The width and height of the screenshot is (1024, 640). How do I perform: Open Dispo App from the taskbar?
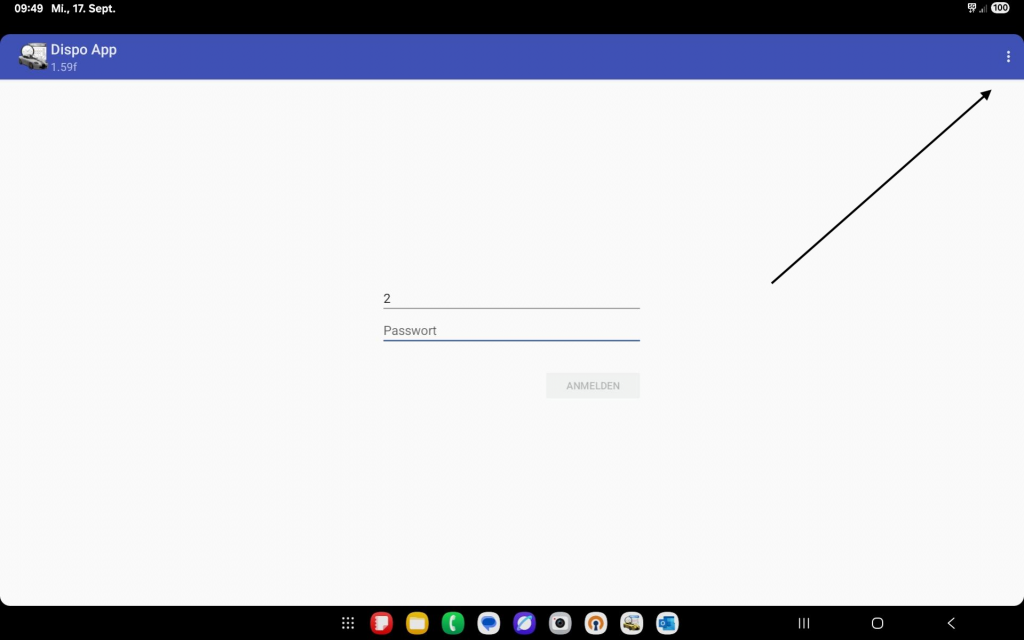click(631, 623)
